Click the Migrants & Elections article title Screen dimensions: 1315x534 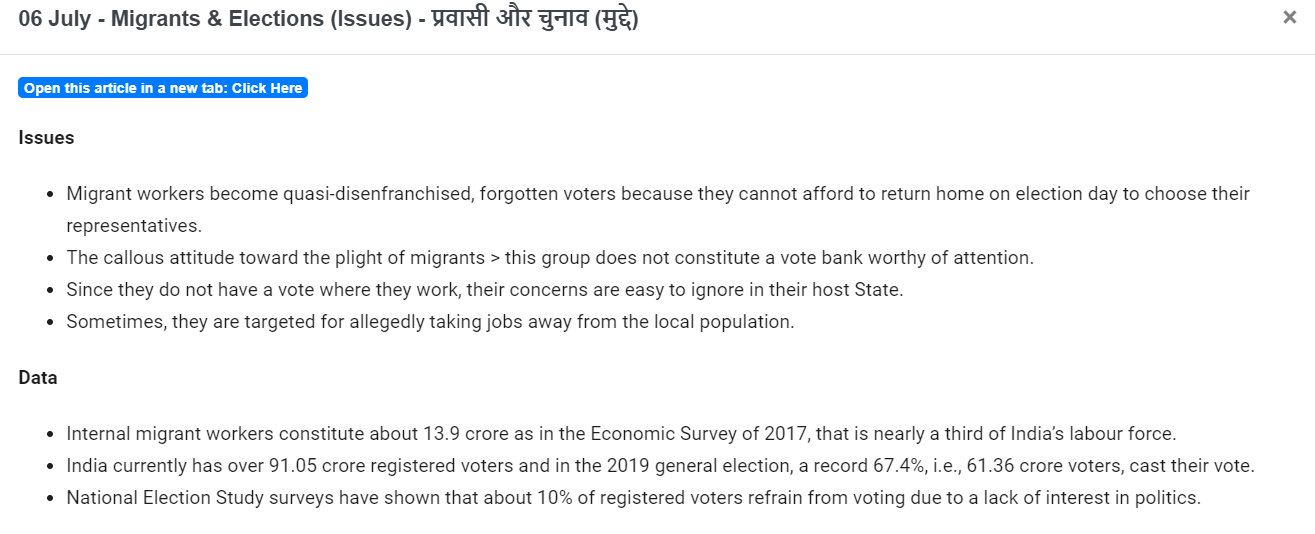pyautogui.click(x=328, y=19)
